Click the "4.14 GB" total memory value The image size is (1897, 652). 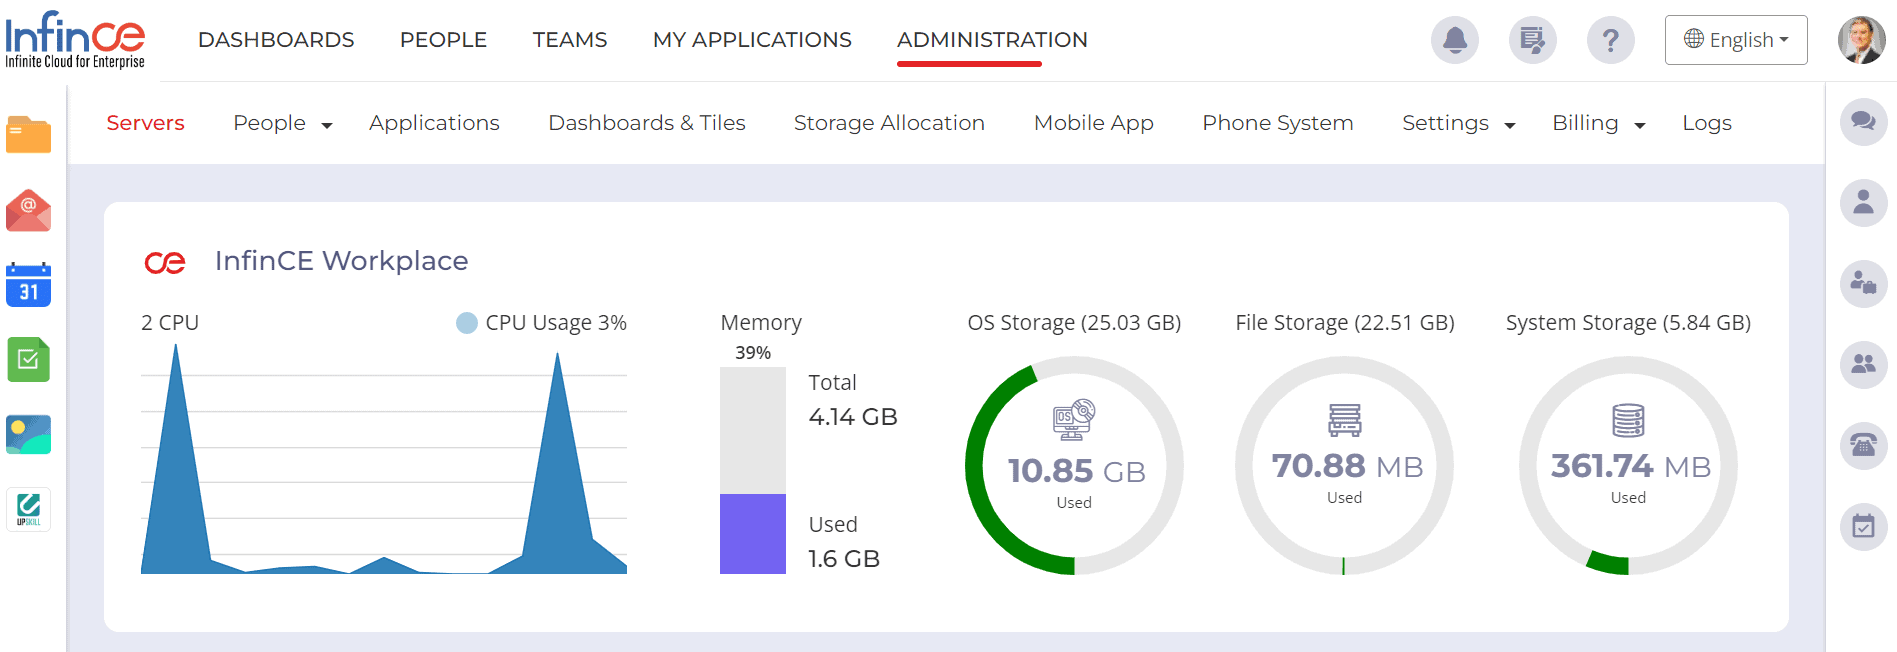coord(853,417)
